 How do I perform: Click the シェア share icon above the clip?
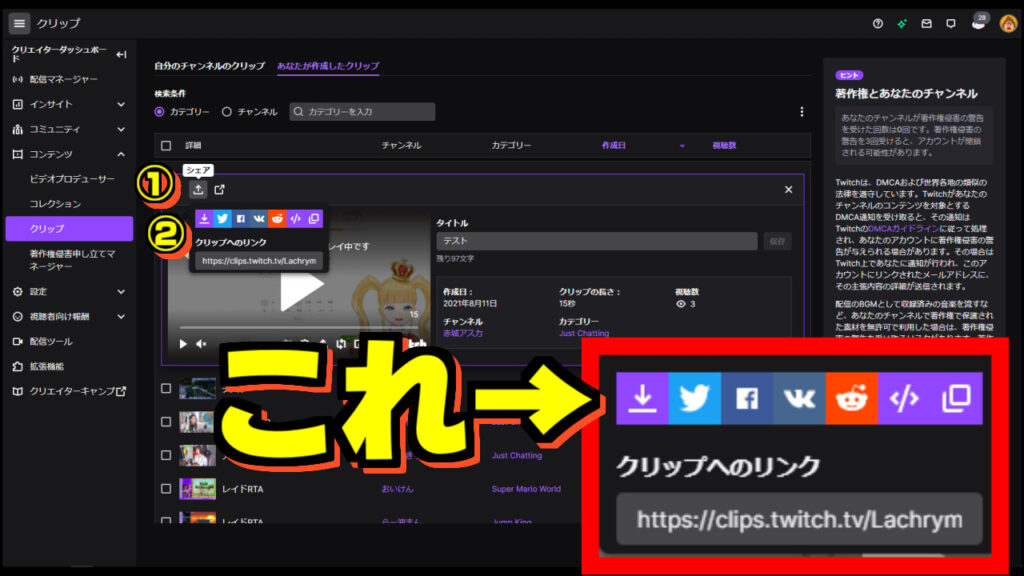click(x=198, y=189)
